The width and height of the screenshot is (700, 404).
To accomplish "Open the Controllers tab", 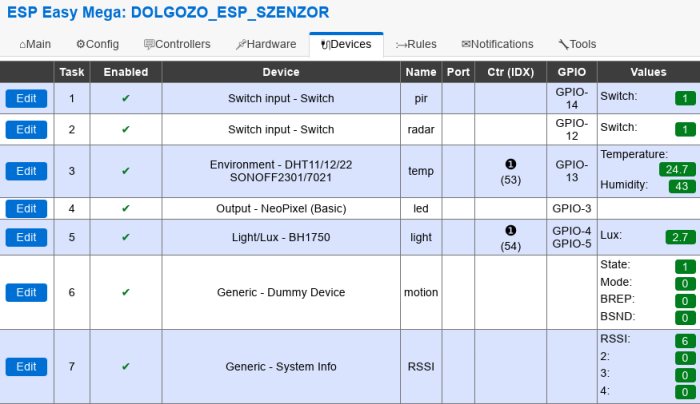I will 177,44.
